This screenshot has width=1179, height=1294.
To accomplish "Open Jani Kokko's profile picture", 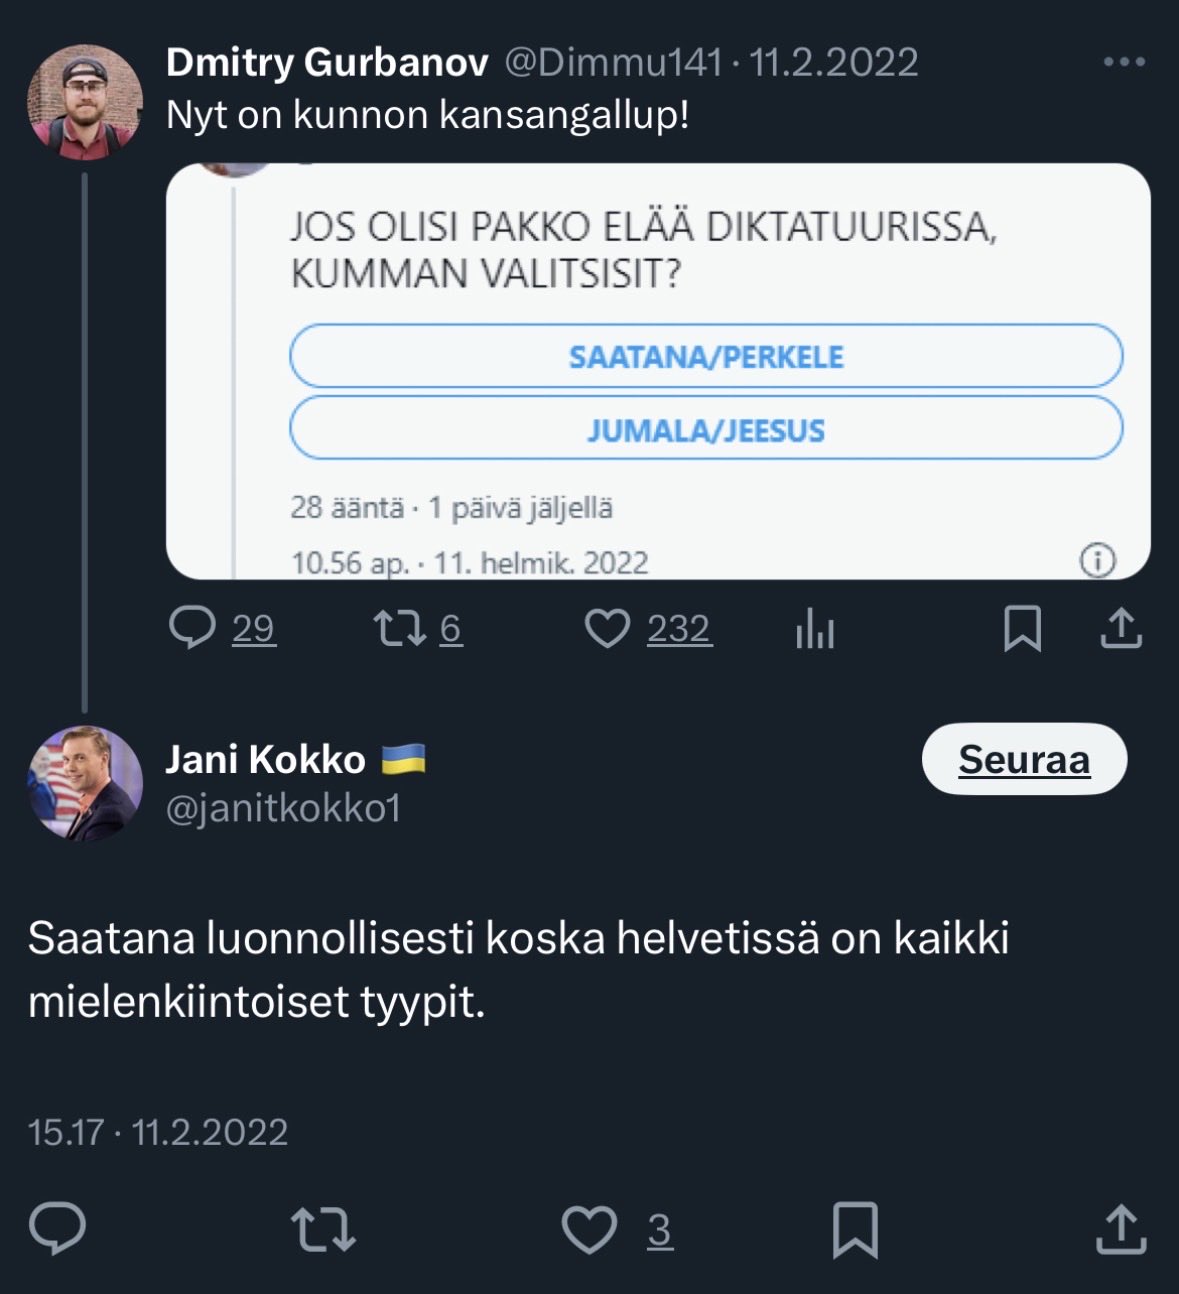I will (85, 784).
